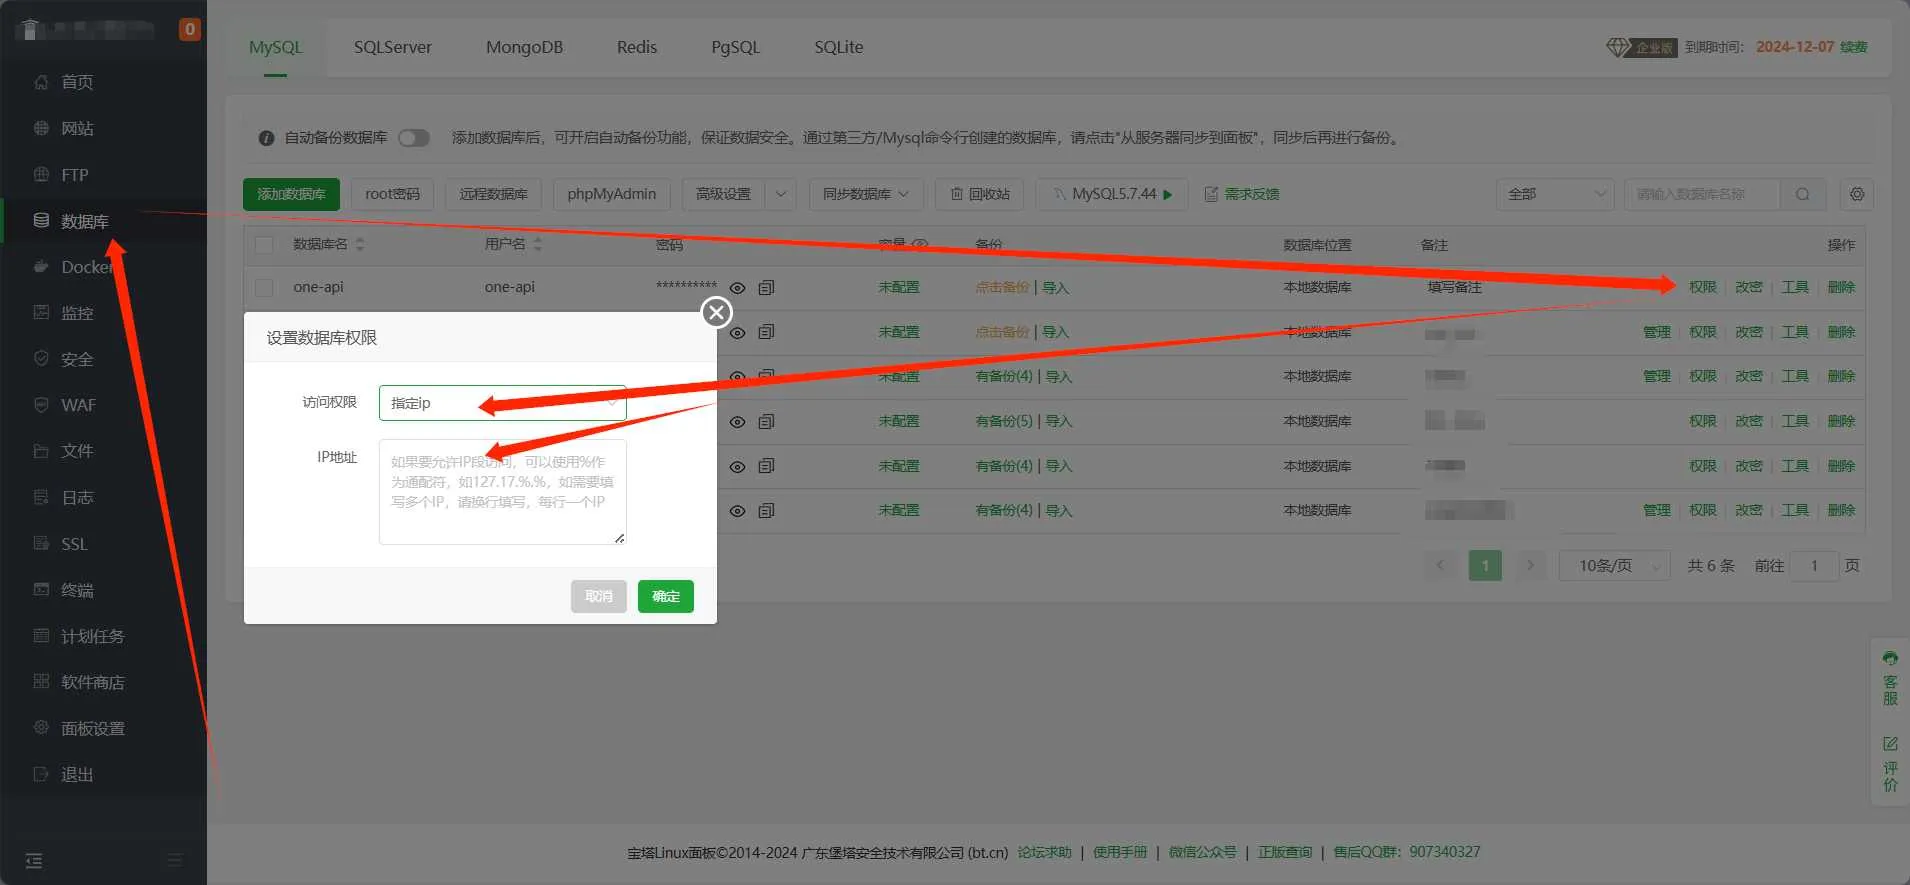Click the 添加数据库 button
Viewport: 1910px width, 885px height.
coord(291,194)
